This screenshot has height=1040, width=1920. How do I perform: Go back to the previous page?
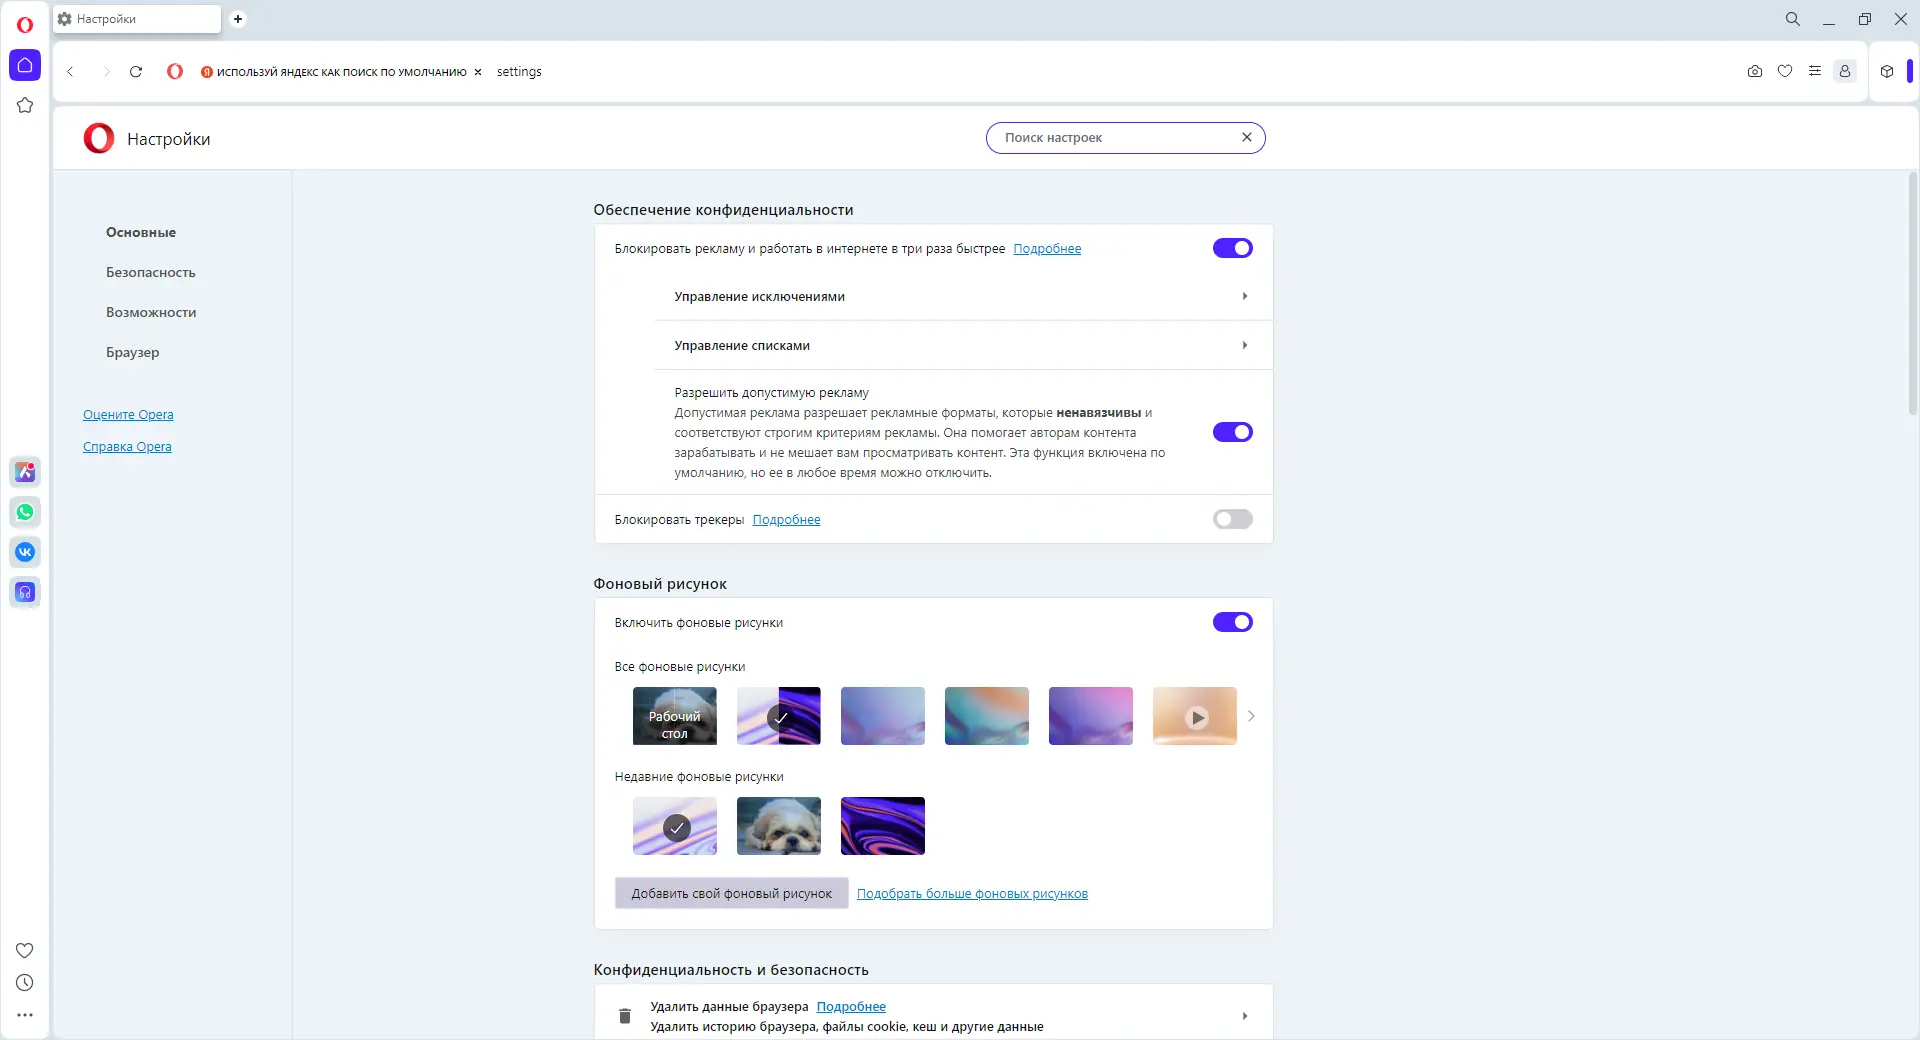[71, 72]
